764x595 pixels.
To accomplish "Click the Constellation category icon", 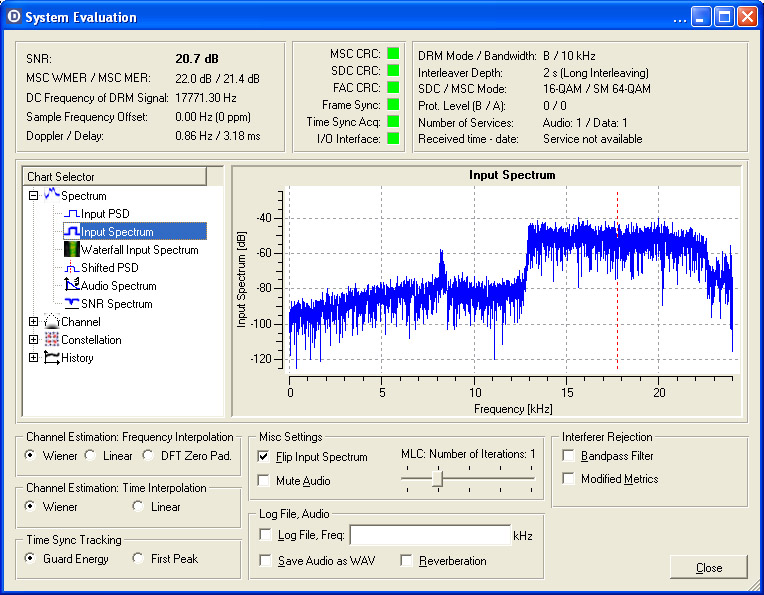I will click(x=52, y=339).
